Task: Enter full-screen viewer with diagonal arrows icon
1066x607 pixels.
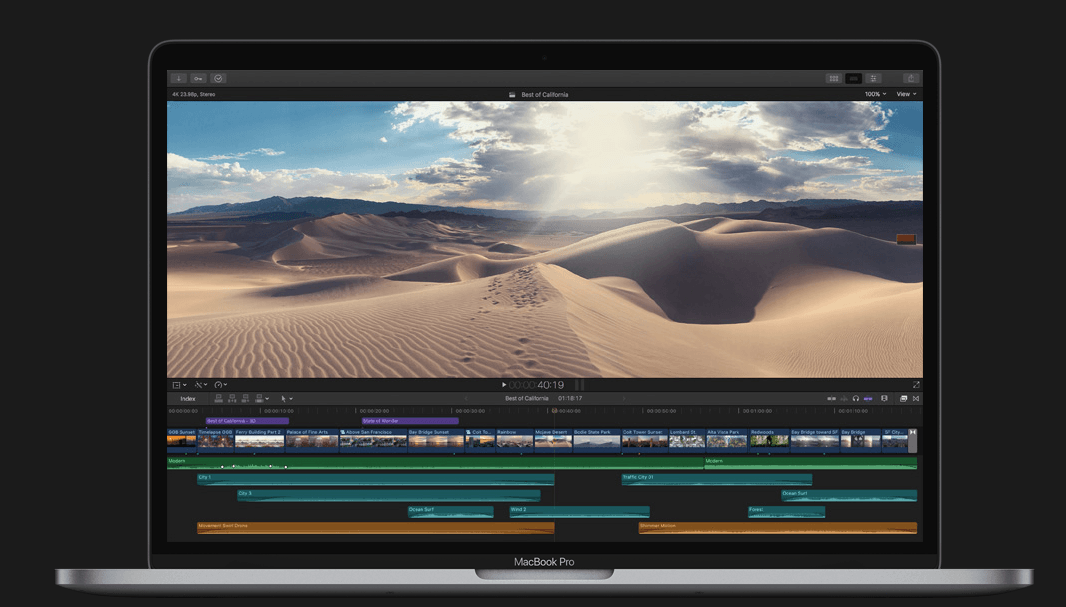Action: [x=916, y=385]
